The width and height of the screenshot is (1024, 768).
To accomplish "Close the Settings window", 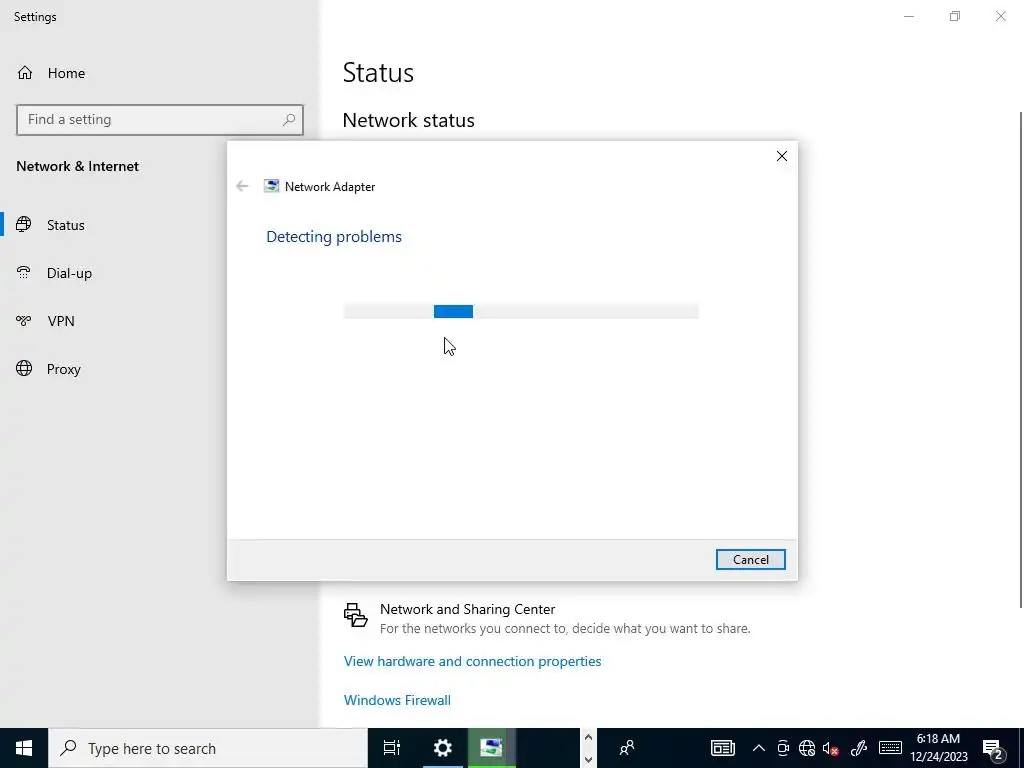I will 1000,16.
